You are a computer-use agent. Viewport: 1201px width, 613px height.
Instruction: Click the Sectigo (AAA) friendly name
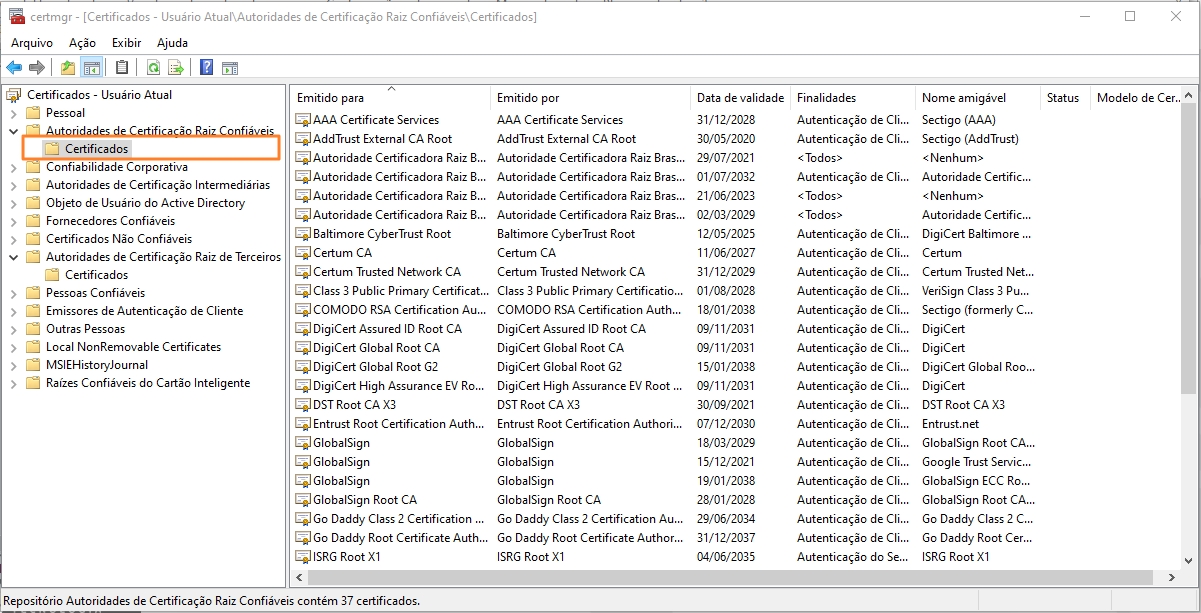tap(958, 120)
